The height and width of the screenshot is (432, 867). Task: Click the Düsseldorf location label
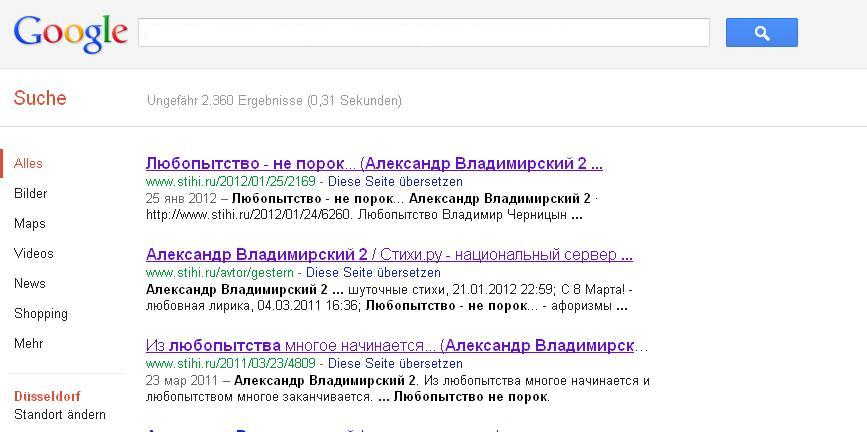[47, 396]
